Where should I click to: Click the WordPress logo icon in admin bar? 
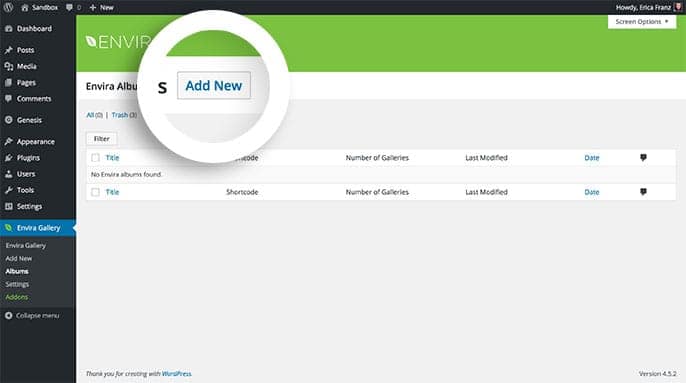(x=8, y=7)
